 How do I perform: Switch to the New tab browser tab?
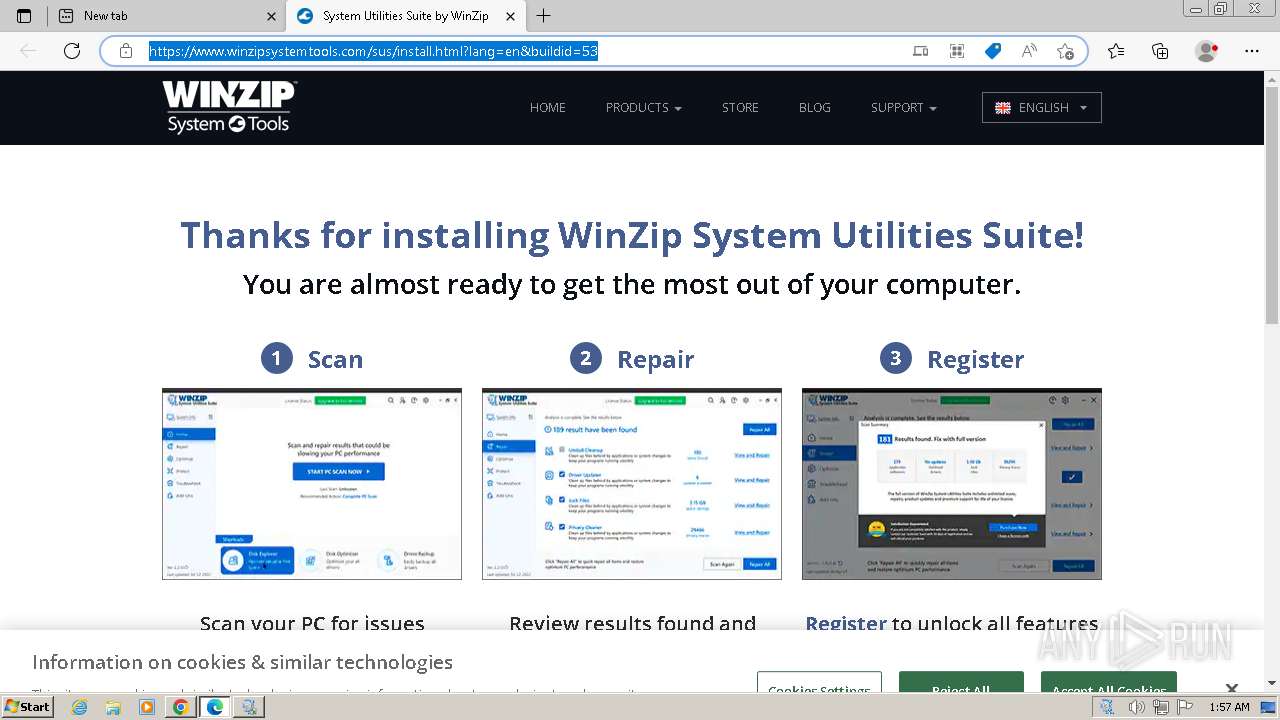click(x=166, y=16)
